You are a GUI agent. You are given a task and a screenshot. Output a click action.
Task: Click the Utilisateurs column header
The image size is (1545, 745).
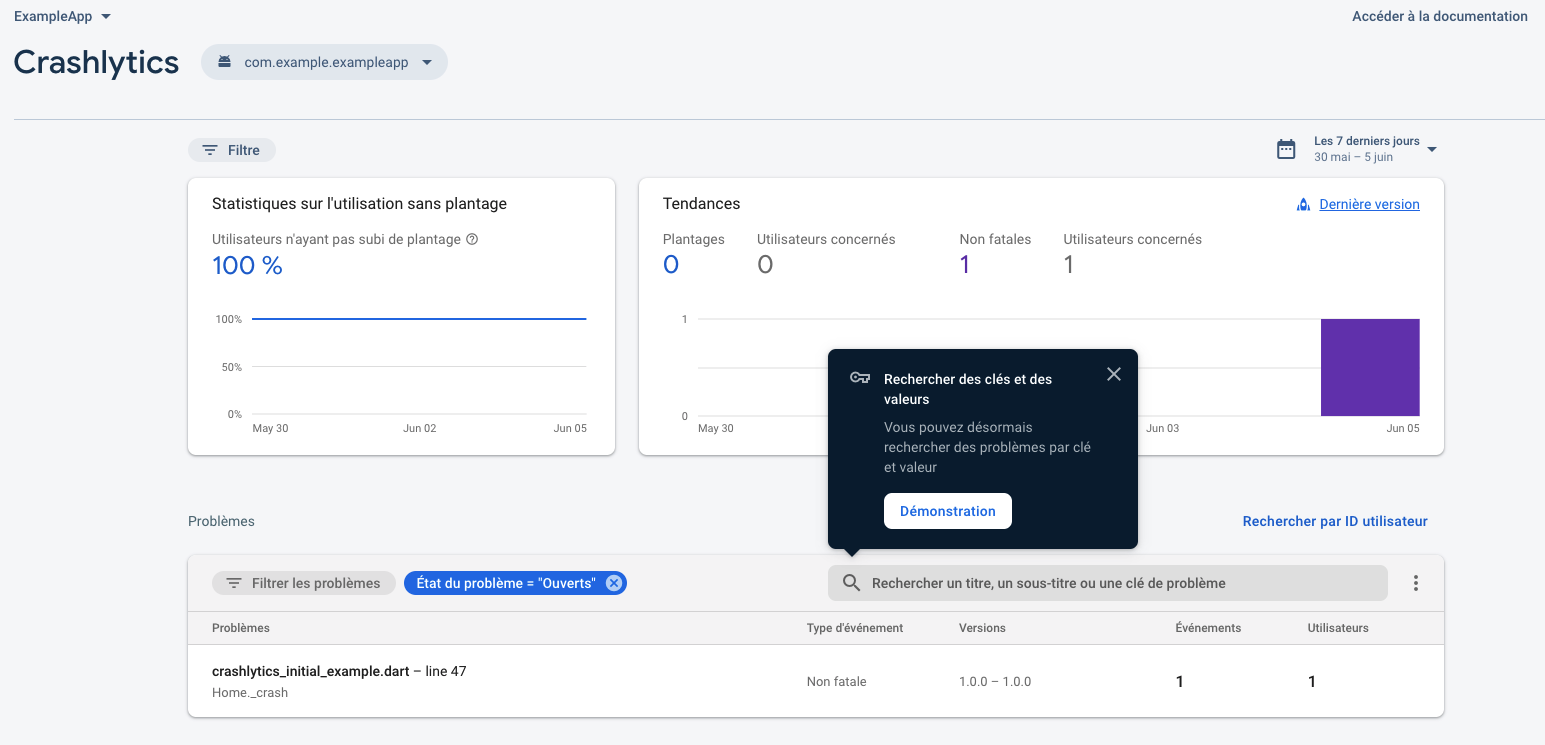(1338, 628)
